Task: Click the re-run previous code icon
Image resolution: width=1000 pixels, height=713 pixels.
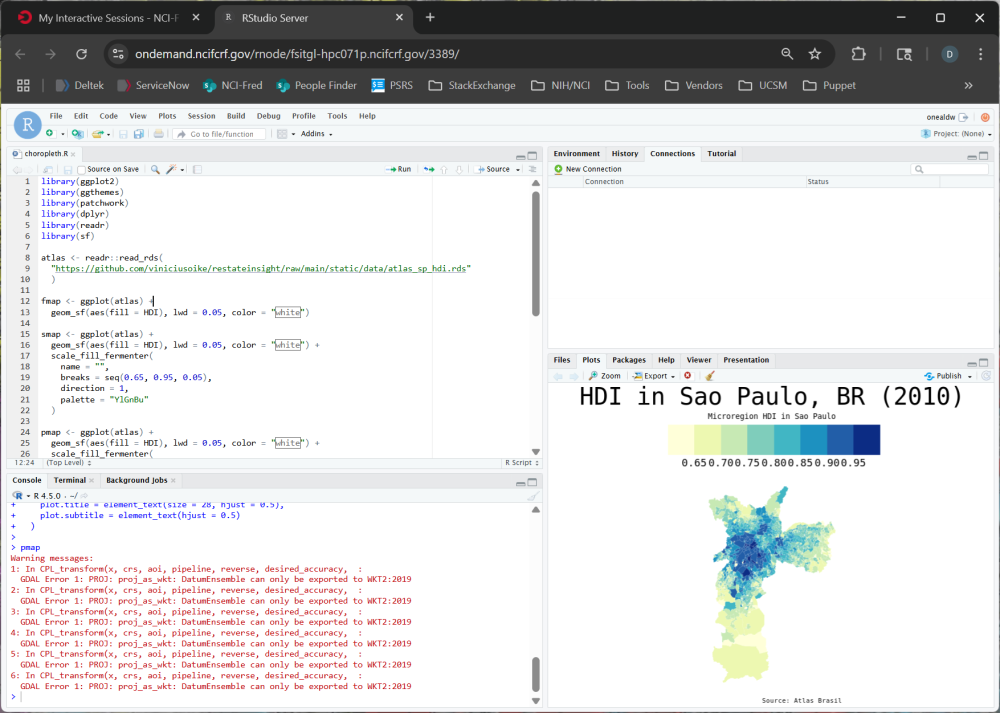Action: click(428, 169)
